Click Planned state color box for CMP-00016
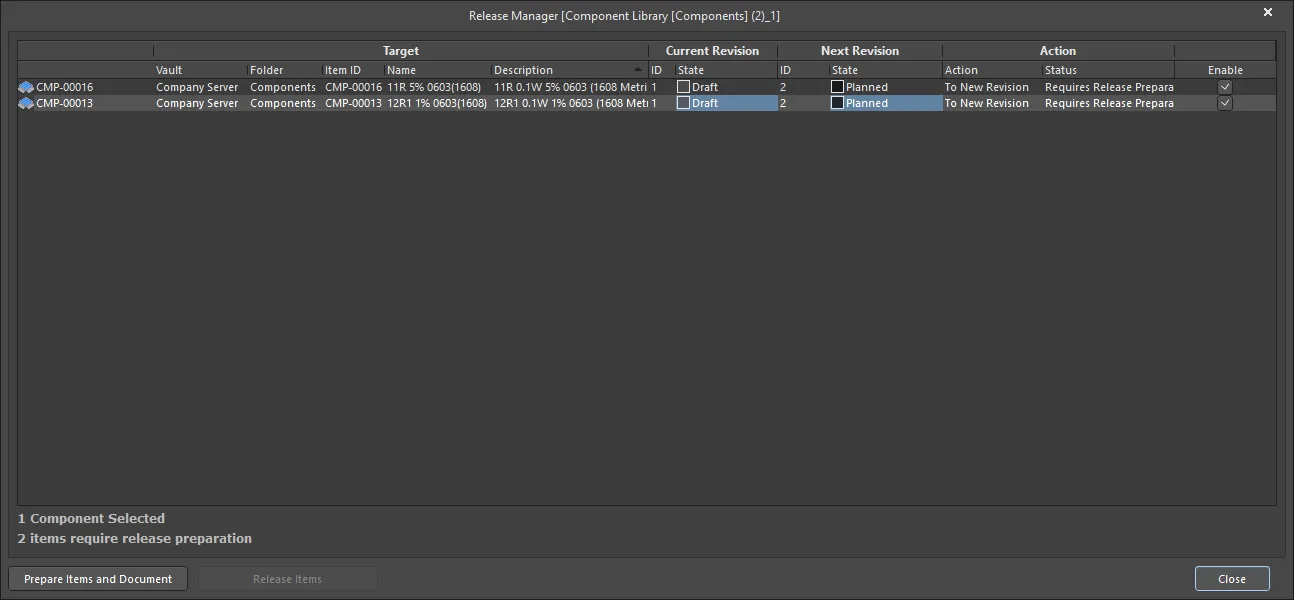 (x=838, y=87)
